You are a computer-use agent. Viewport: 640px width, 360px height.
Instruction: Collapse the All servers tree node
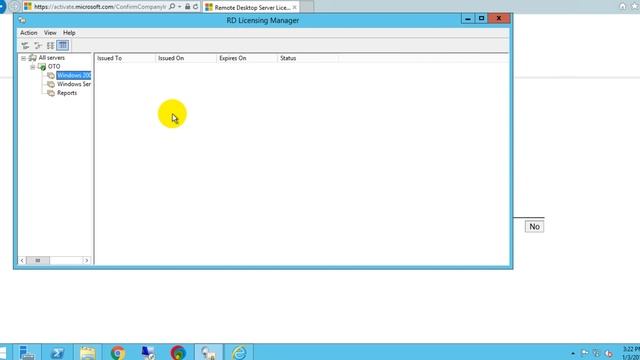[23, 58]
